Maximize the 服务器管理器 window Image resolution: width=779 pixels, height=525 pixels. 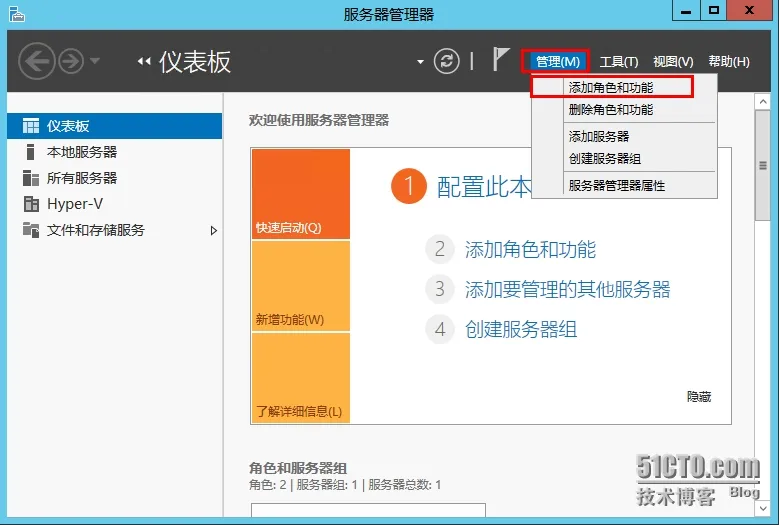tap(713, 10)
